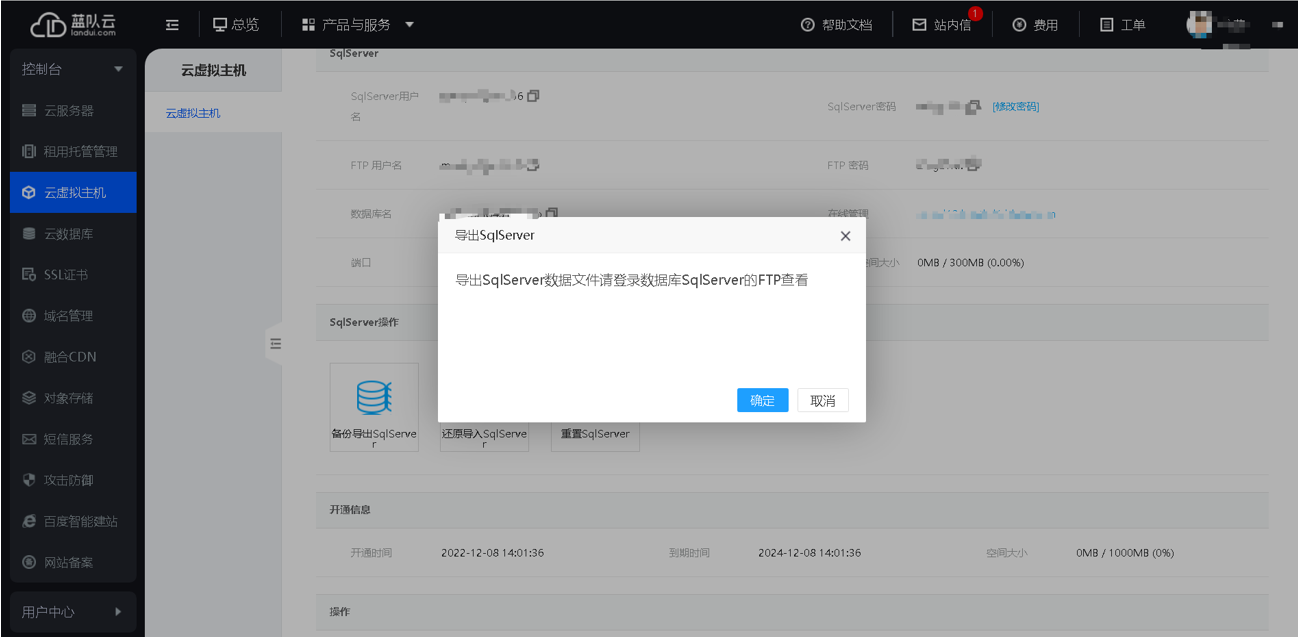
Task: Open SSL证书 management
Action: (62, 274)
